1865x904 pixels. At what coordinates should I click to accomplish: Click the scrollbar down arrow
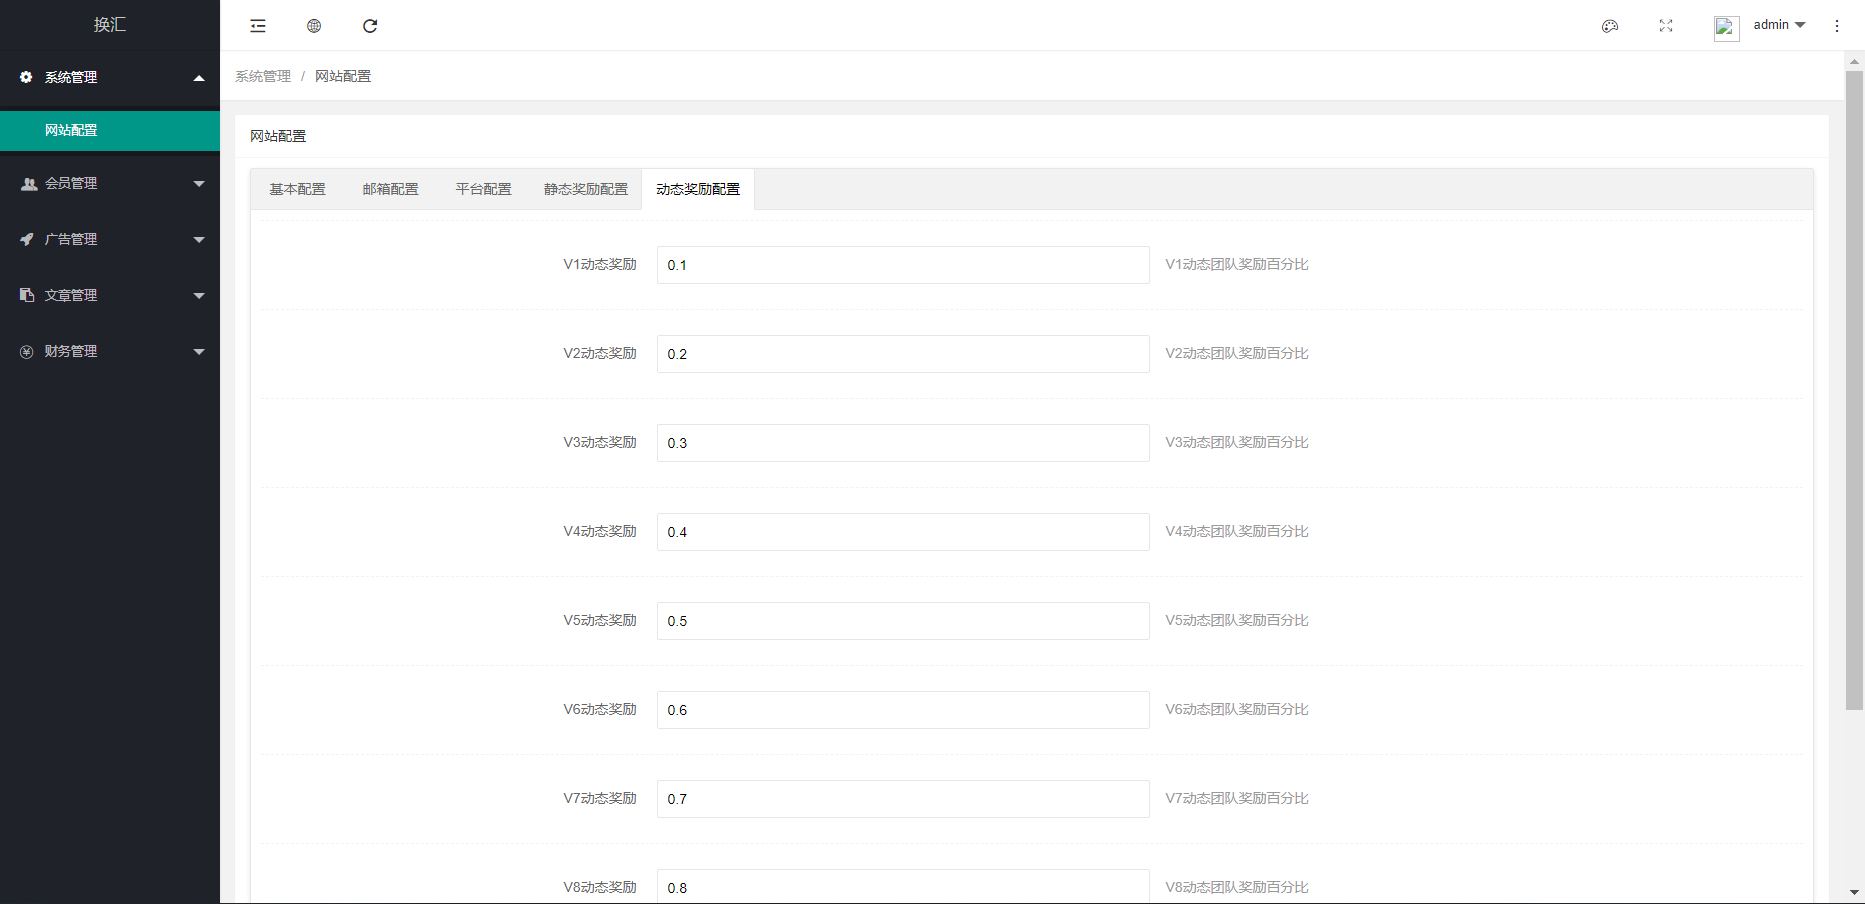click(1854, 892)
